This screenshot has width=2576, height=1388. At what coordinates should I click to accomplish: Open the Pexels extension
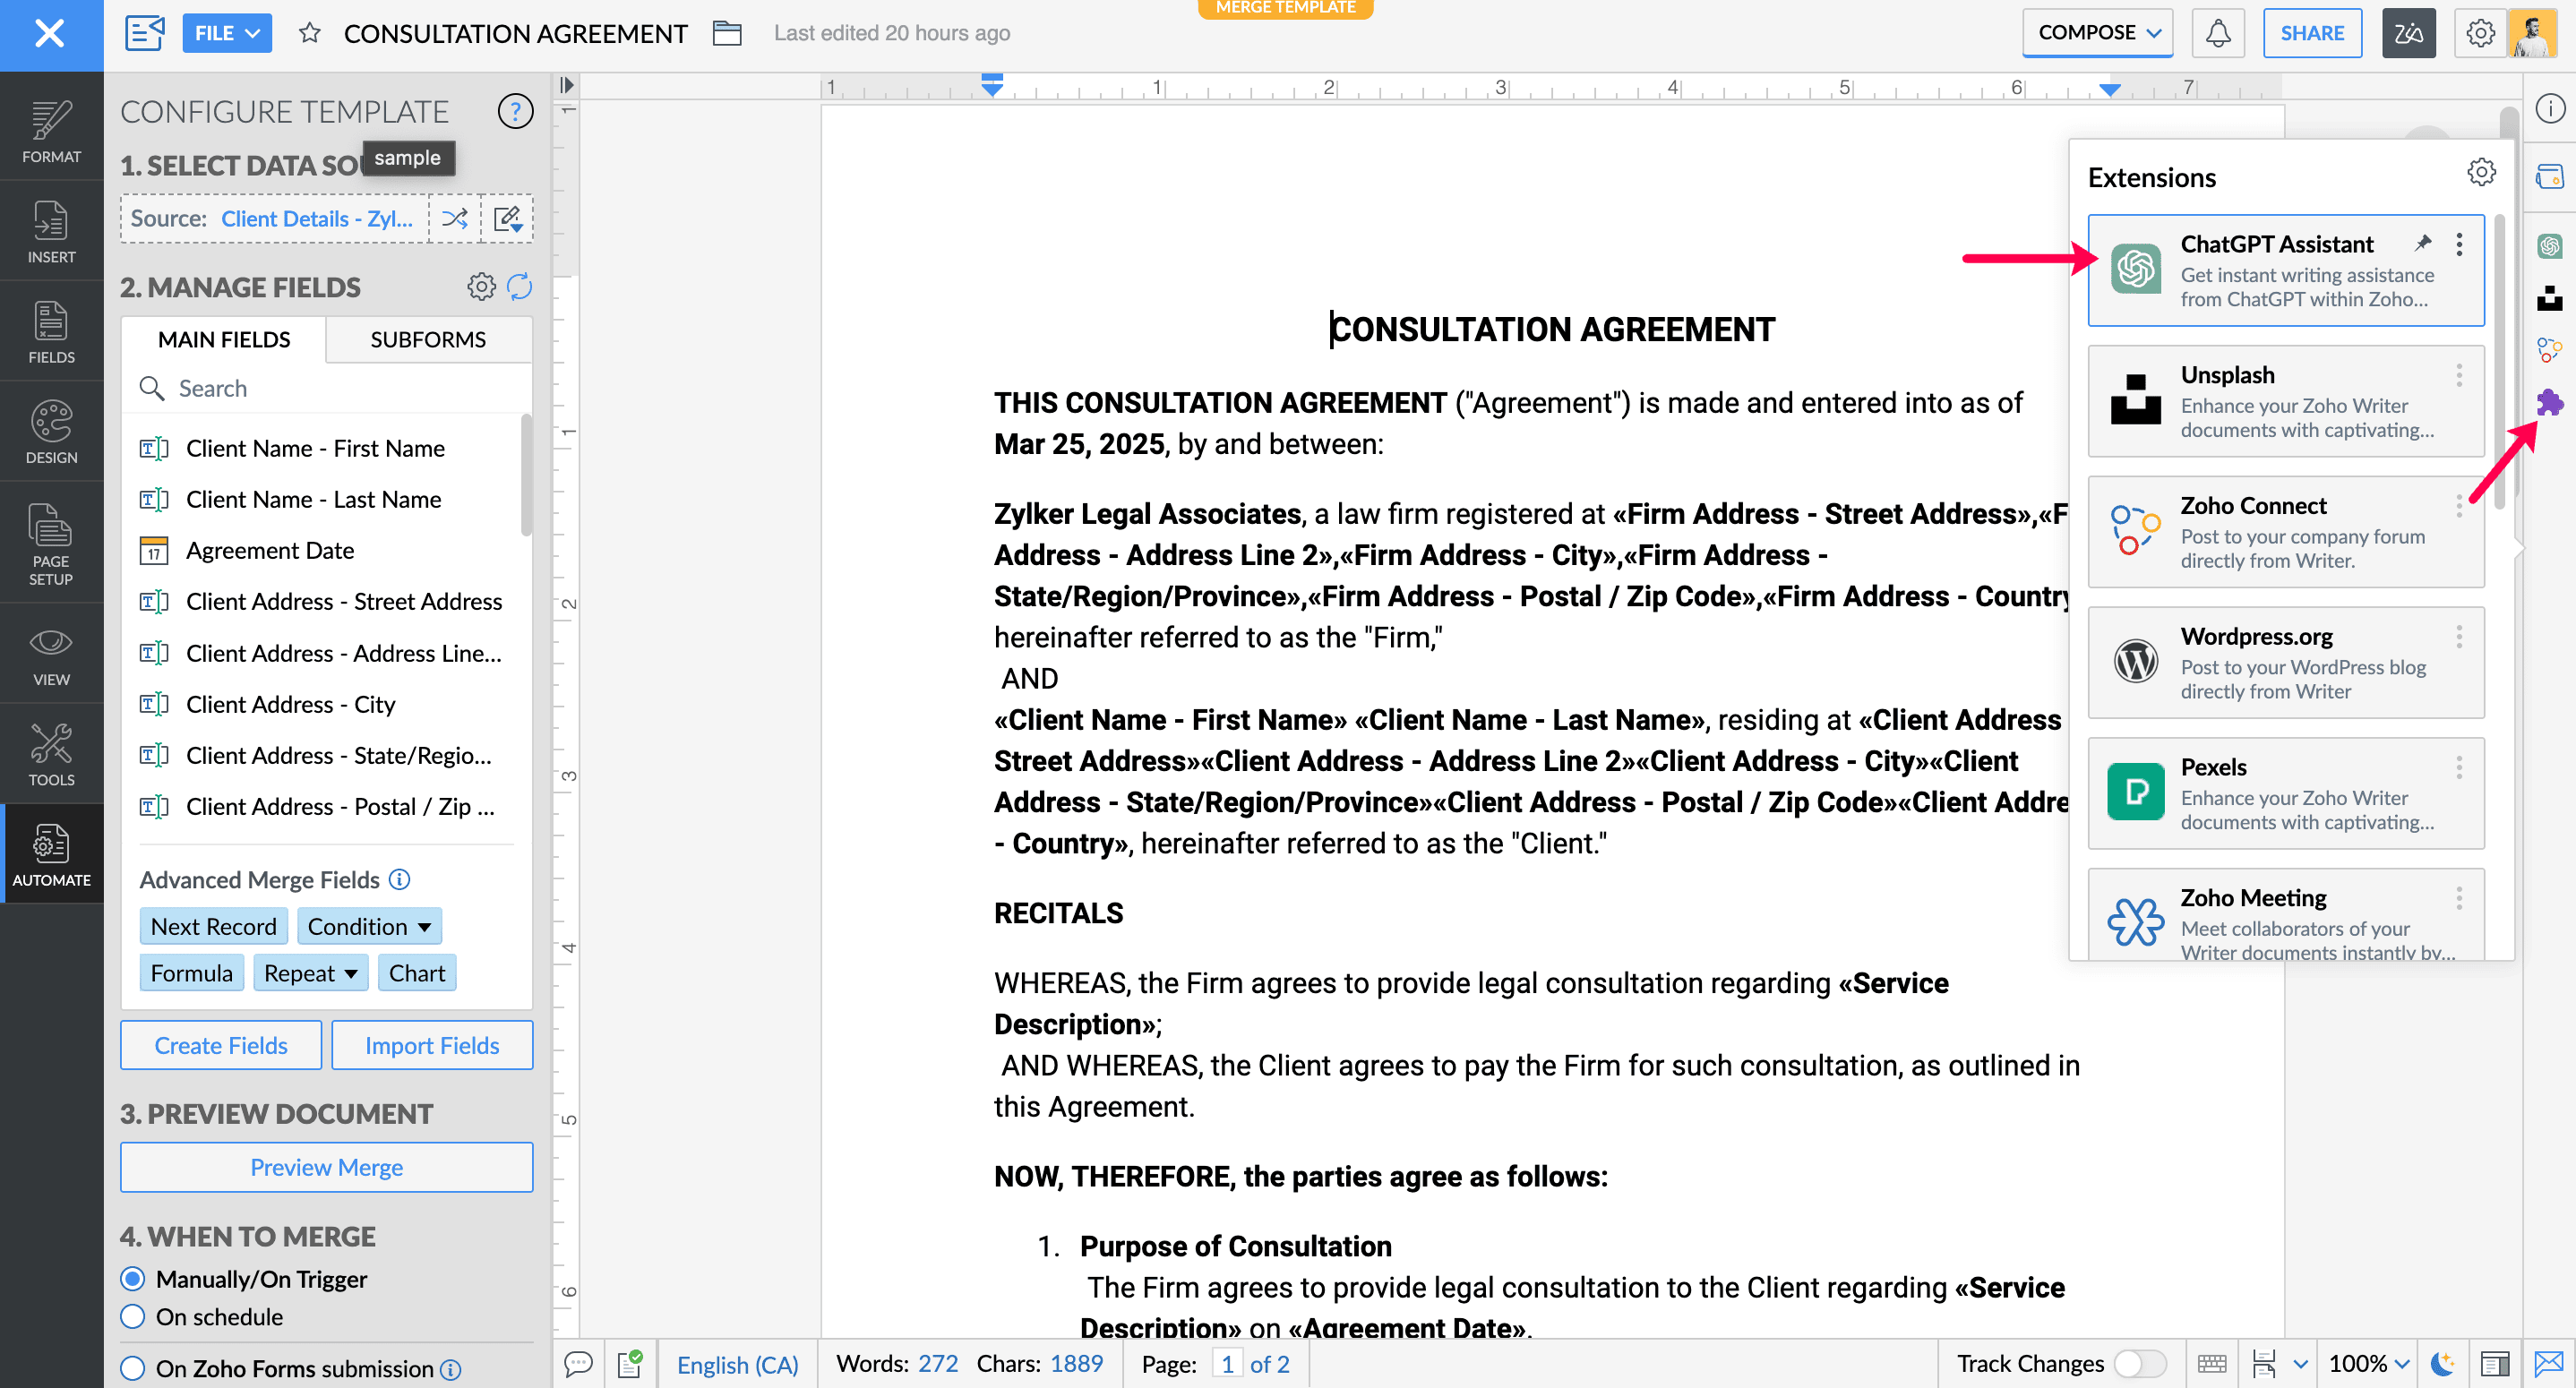click(2286, 793)
